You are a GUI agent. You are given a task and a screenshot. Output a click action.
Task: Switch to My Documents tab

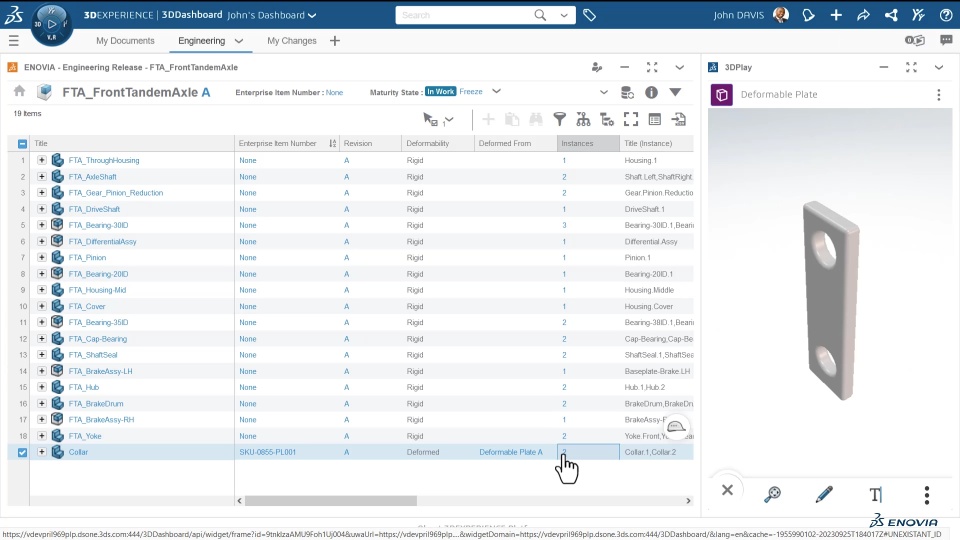125,40
